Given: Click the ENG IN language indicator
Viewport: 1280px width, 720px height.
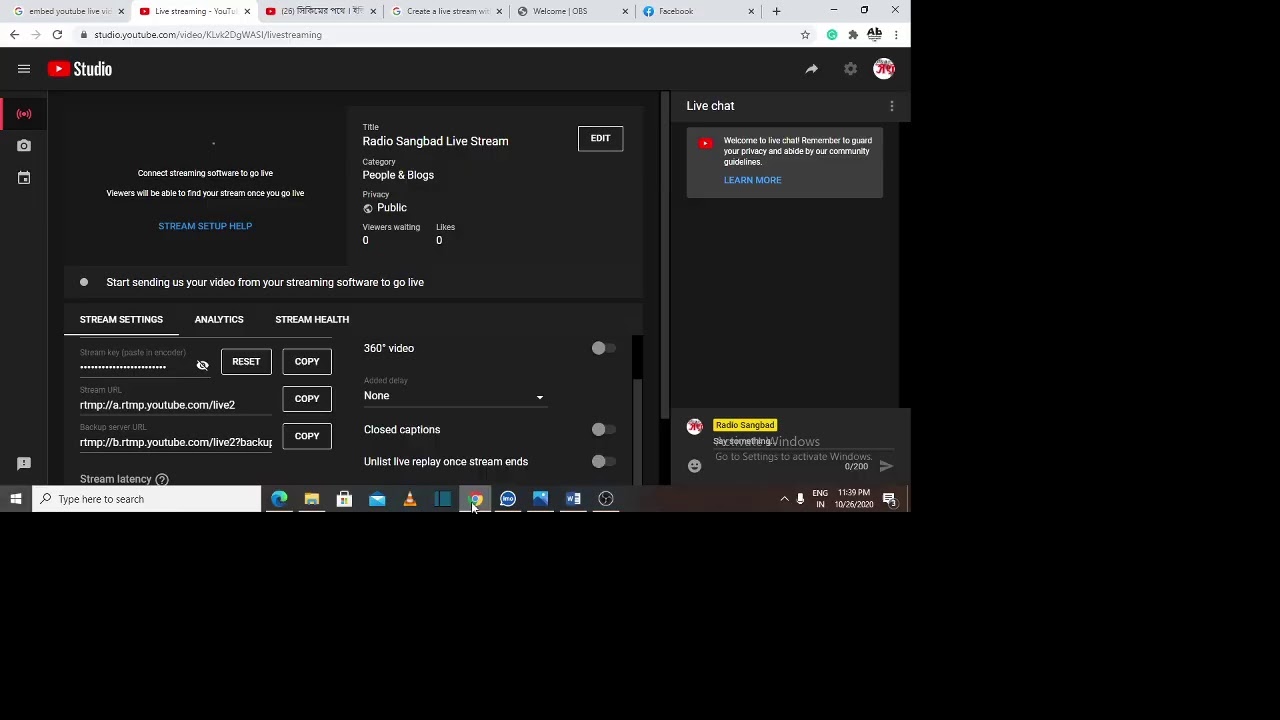Looking at the screenshot, I should pyautogui.click(x=820, y=499).
